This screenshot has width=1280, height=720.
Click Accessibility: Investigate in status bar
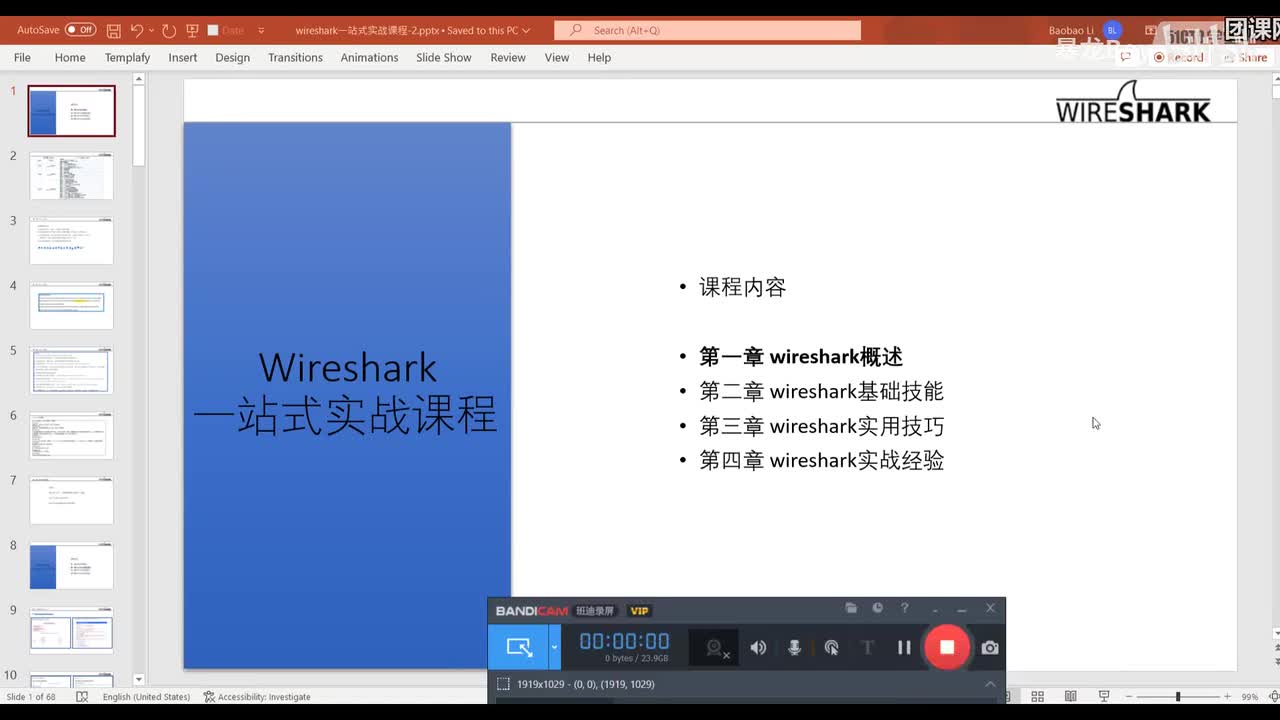[257, 697]
